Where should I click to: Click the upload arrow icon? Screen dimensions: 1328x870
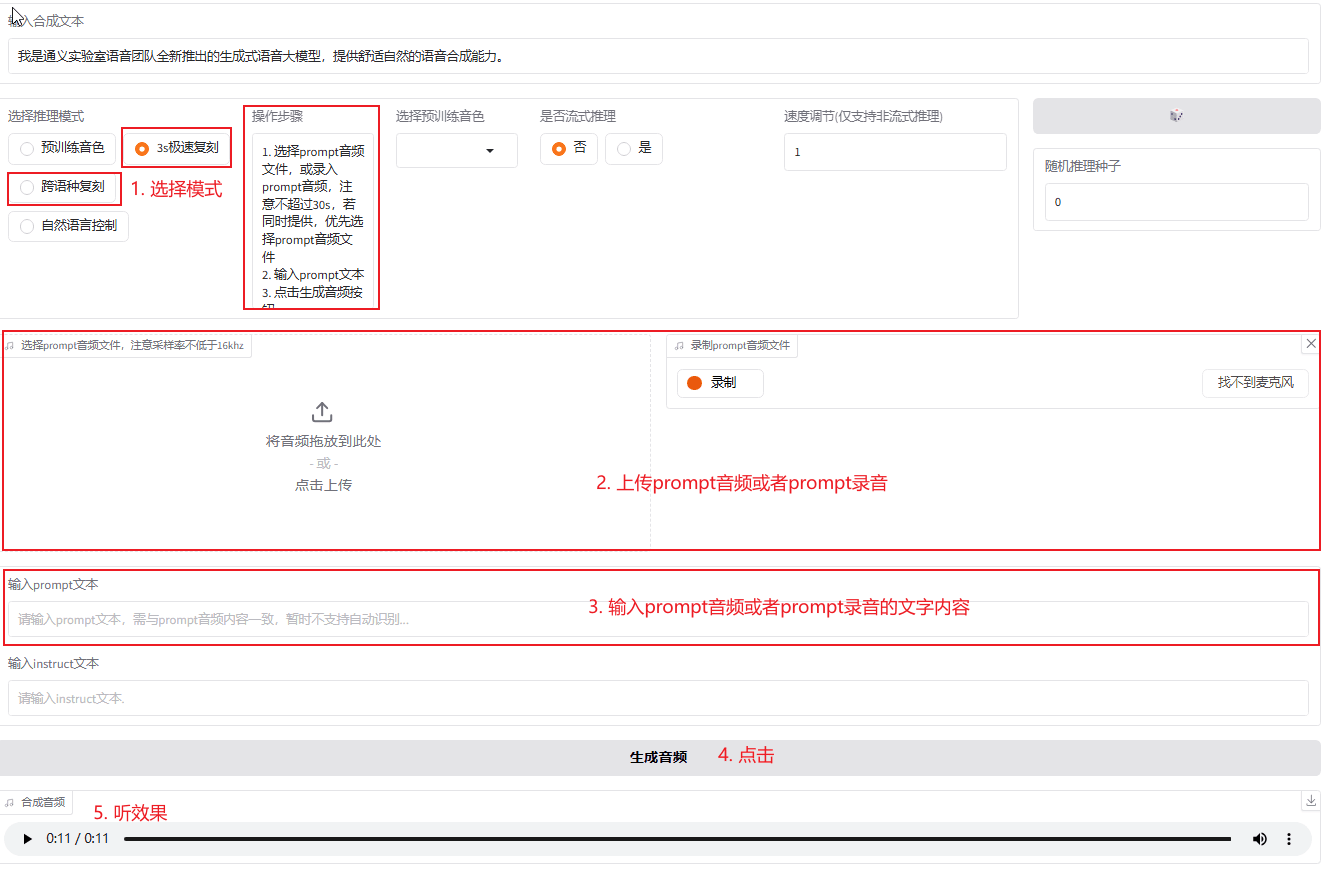click(x=323, y=412)
